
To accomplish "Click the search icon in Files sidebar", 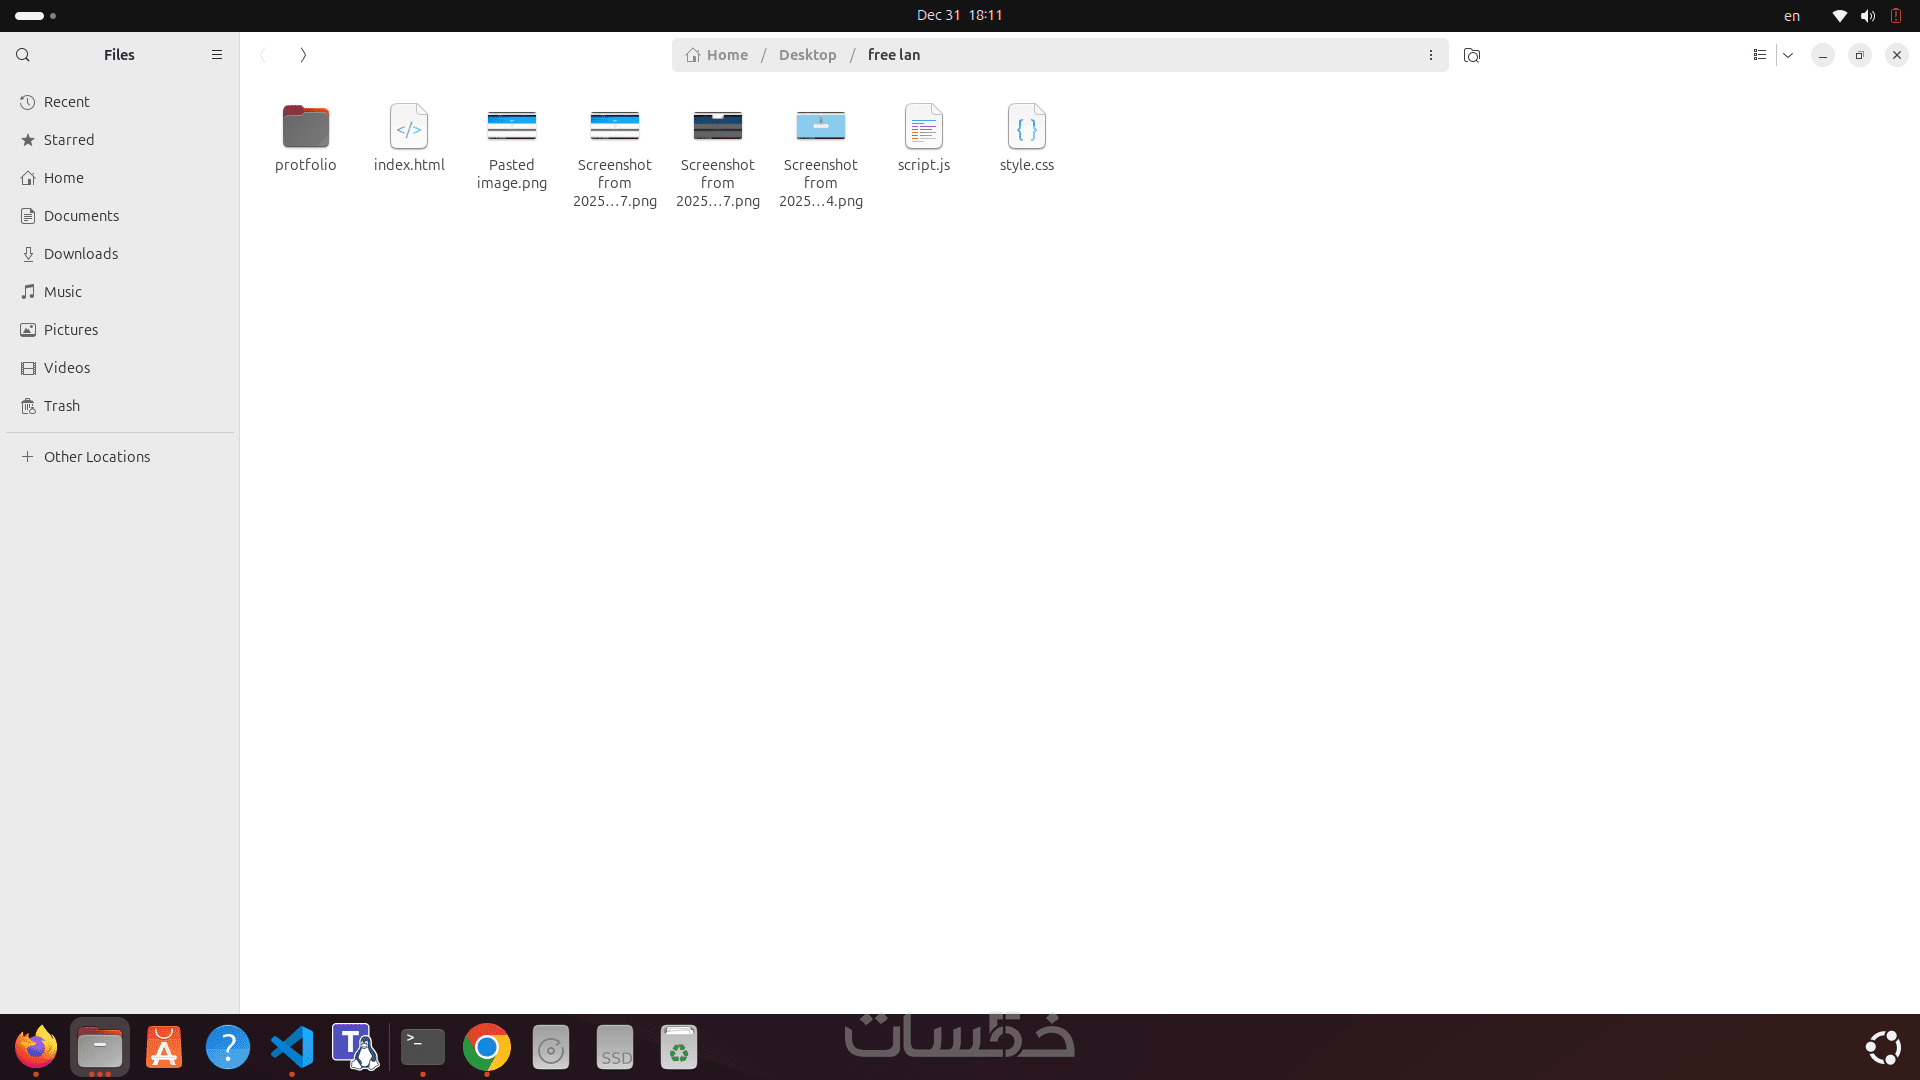I will (23, 55).
